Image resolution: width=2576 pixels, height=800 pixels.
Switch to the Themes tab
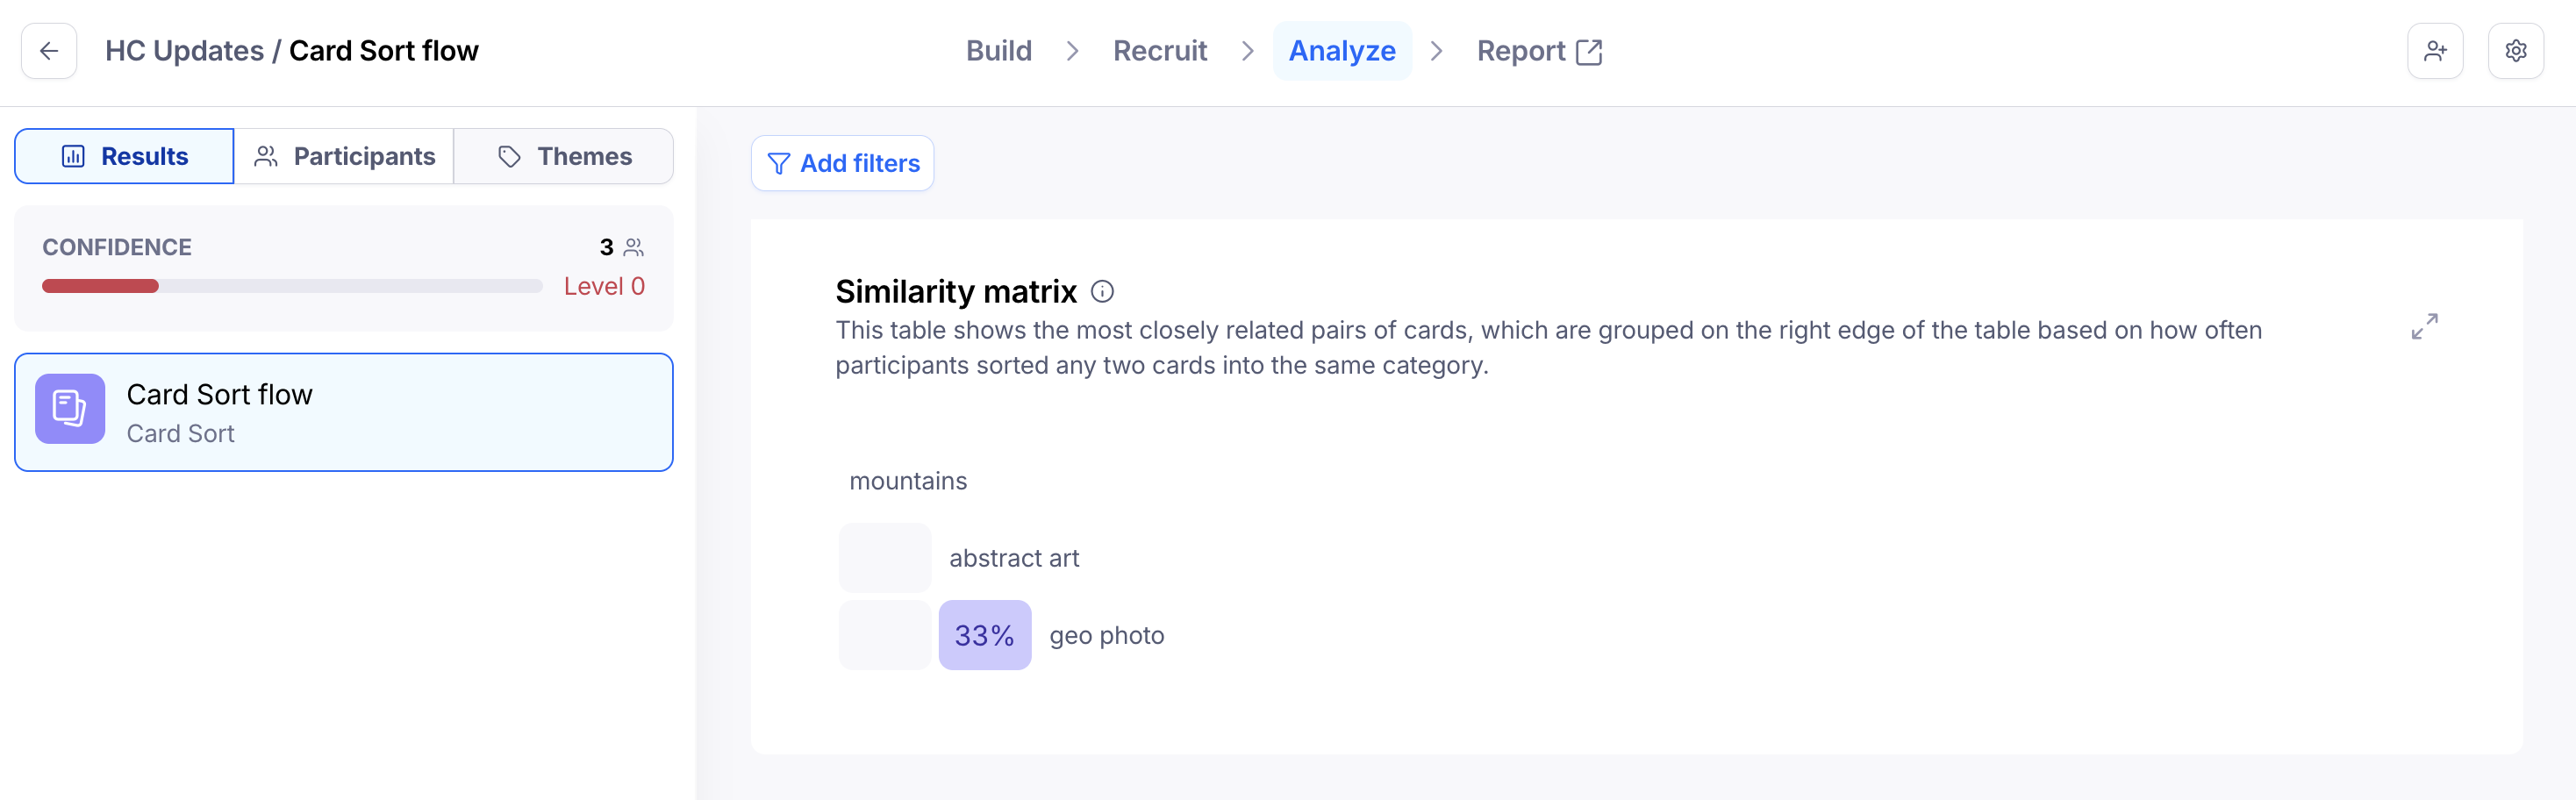tap(564, 156)
